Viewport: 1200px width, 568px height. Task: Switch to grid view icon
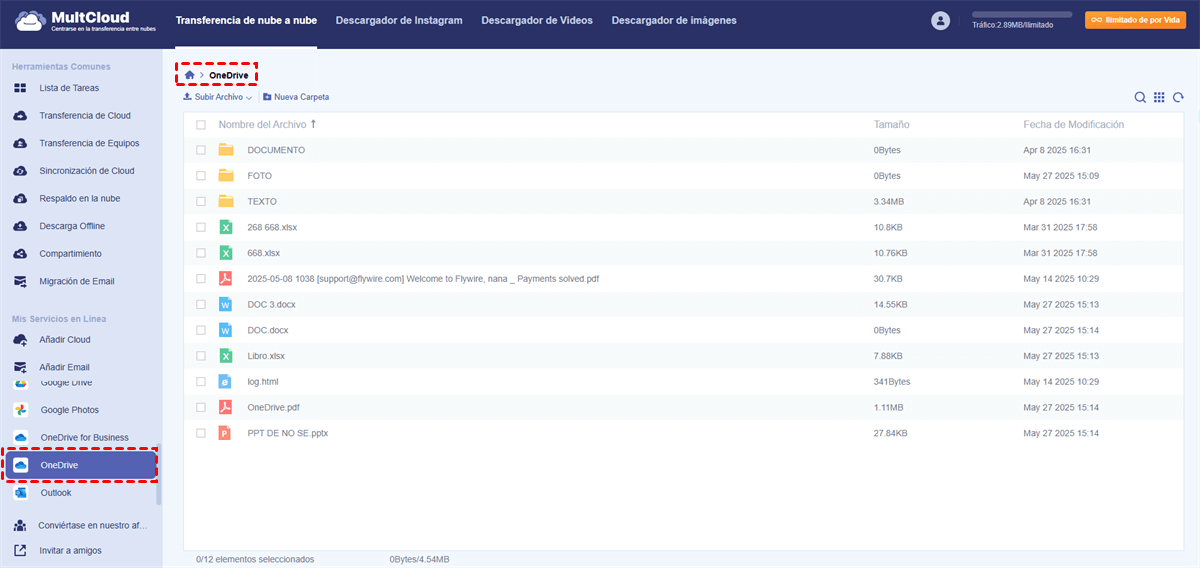coord(1159,97)
